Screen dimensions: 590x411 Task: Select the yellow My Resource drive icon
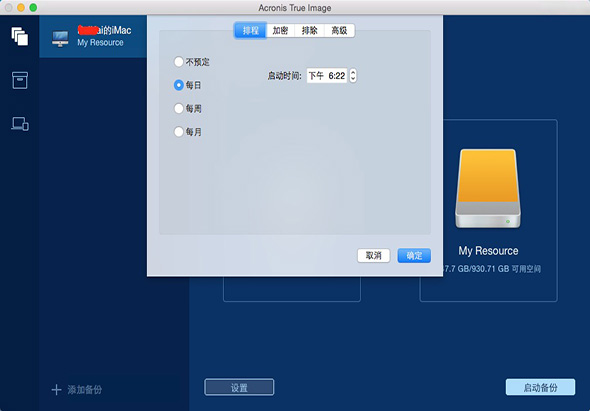488,189
